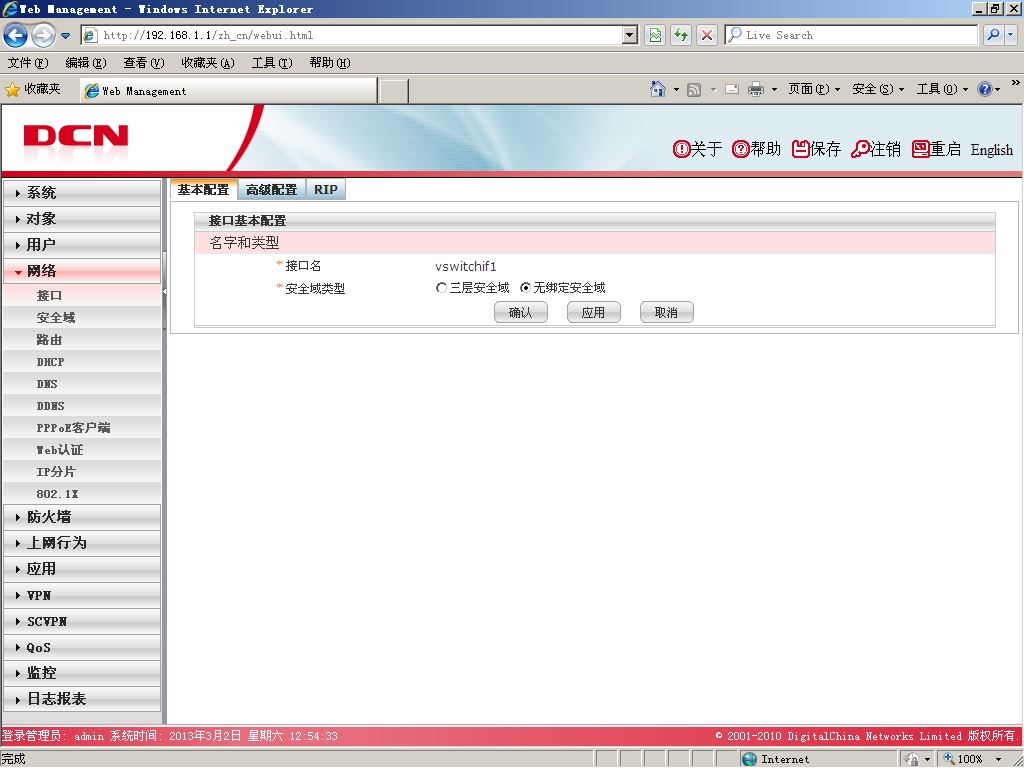Viewport: 1024px width, 768px height.
Task: Expand the QoS sidebar section
Action: click(x=82, y=648)
